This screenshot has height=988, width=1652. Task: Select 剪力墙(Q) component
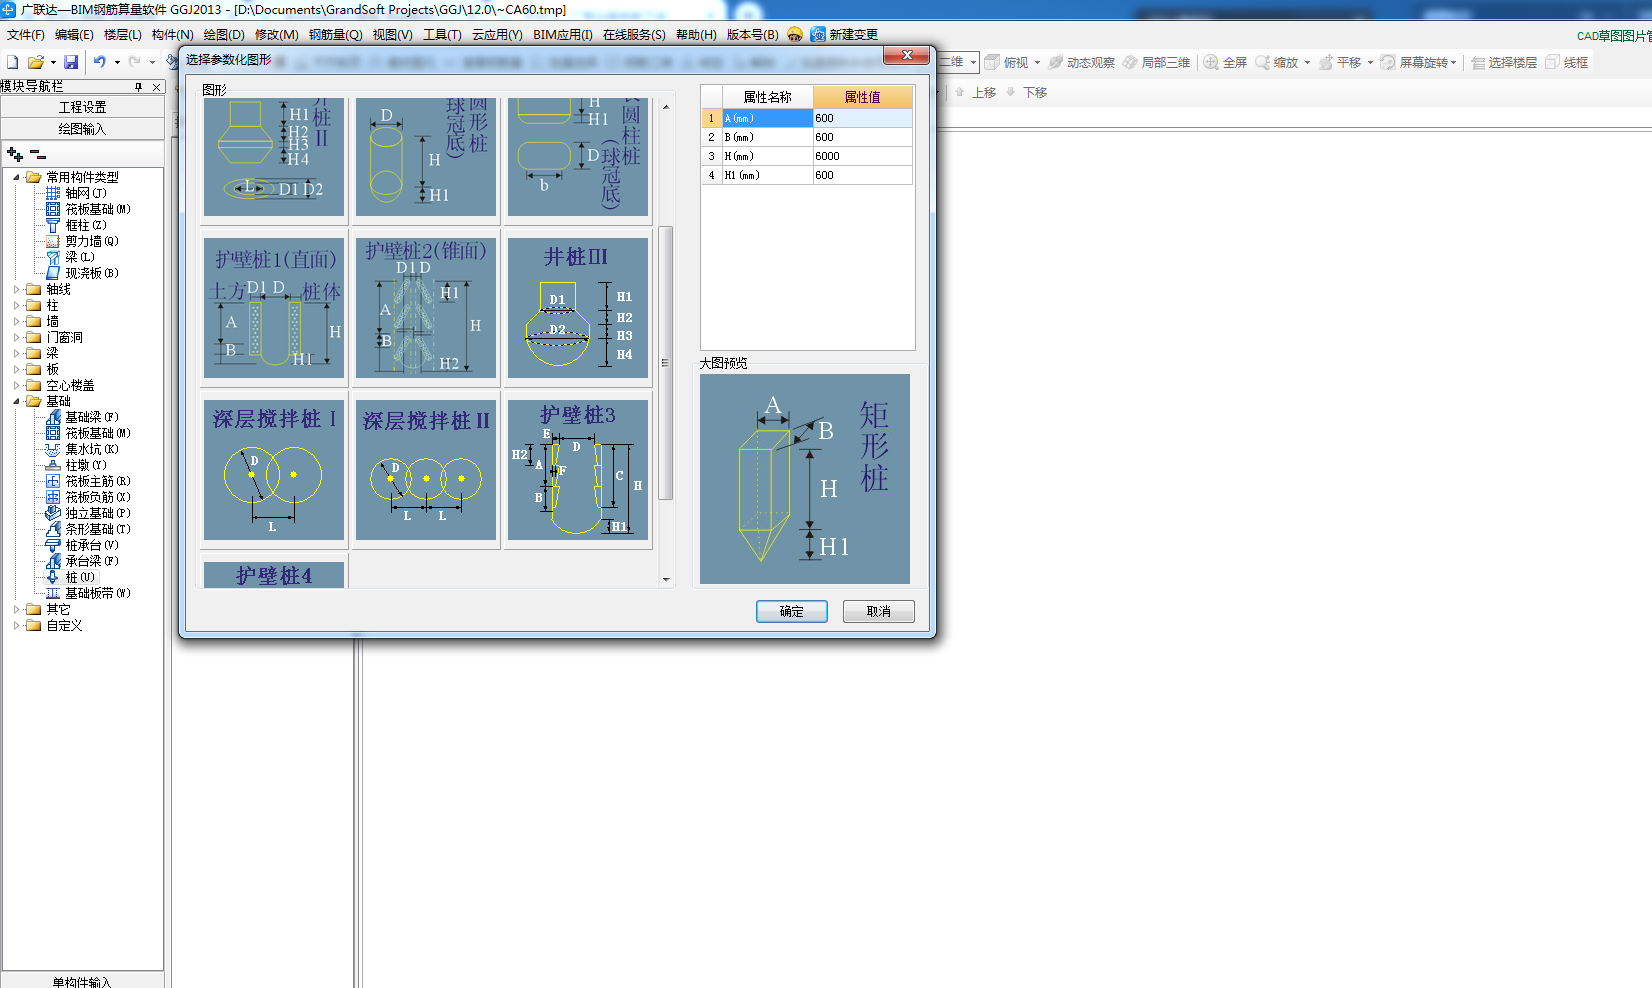click(x=92, y=241)
